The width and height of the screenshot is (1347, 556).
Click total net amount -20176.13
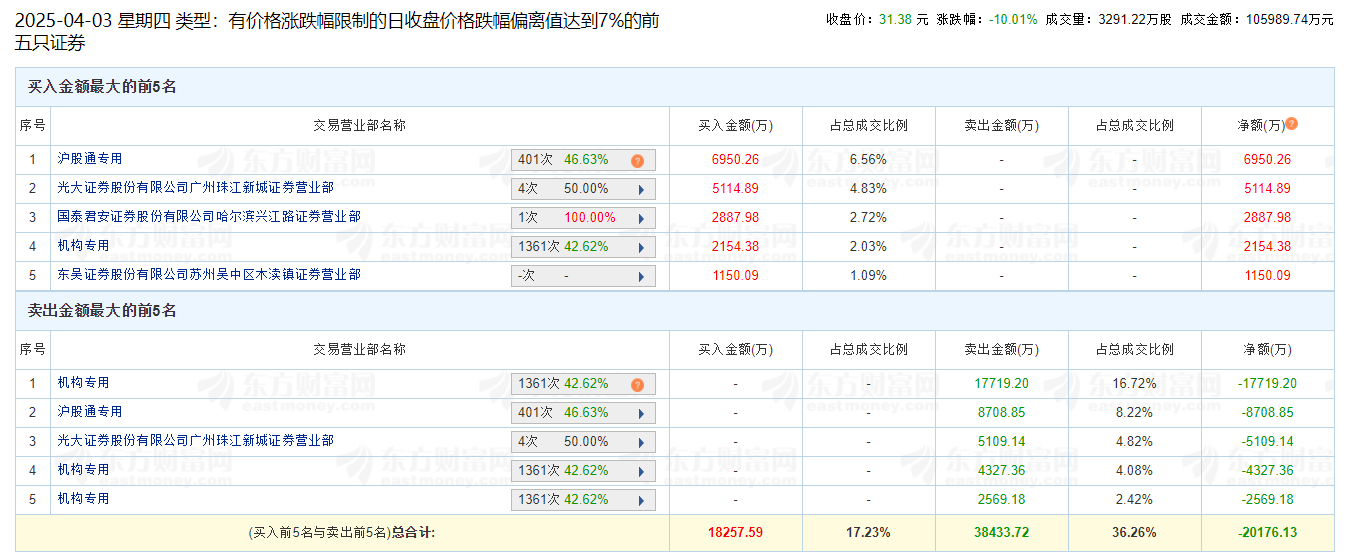[x=1267, y=534]
